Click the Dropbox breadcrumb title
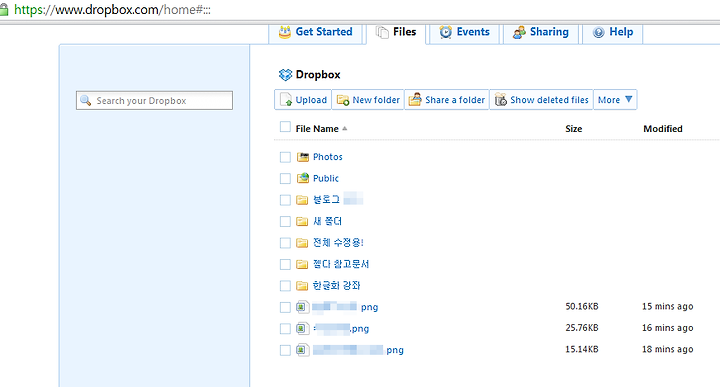The width and height of the screenshot is (720, 387). (x=318, y=74)
